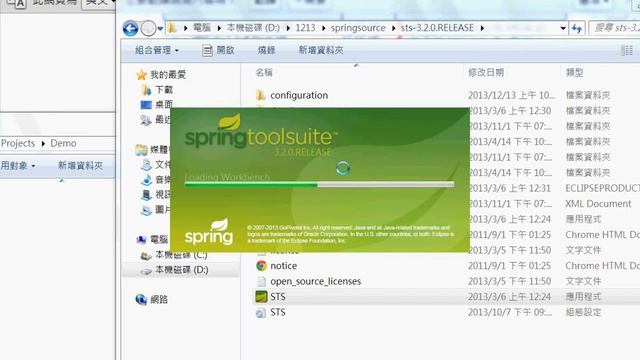Click 新增資料夾 in the left window toolbar
The height and width of the screenshot is (360, 640).
[x=80, y=165]
